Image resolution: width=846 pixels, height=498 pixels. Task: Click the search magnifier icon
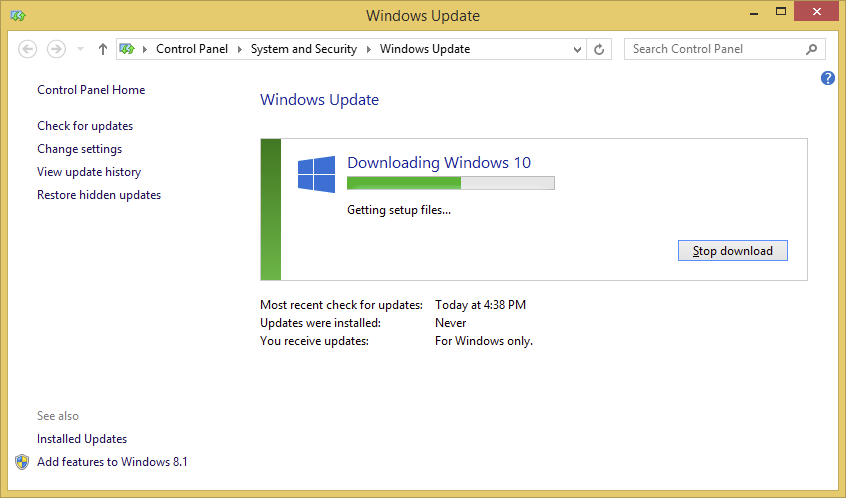point(811,49)
